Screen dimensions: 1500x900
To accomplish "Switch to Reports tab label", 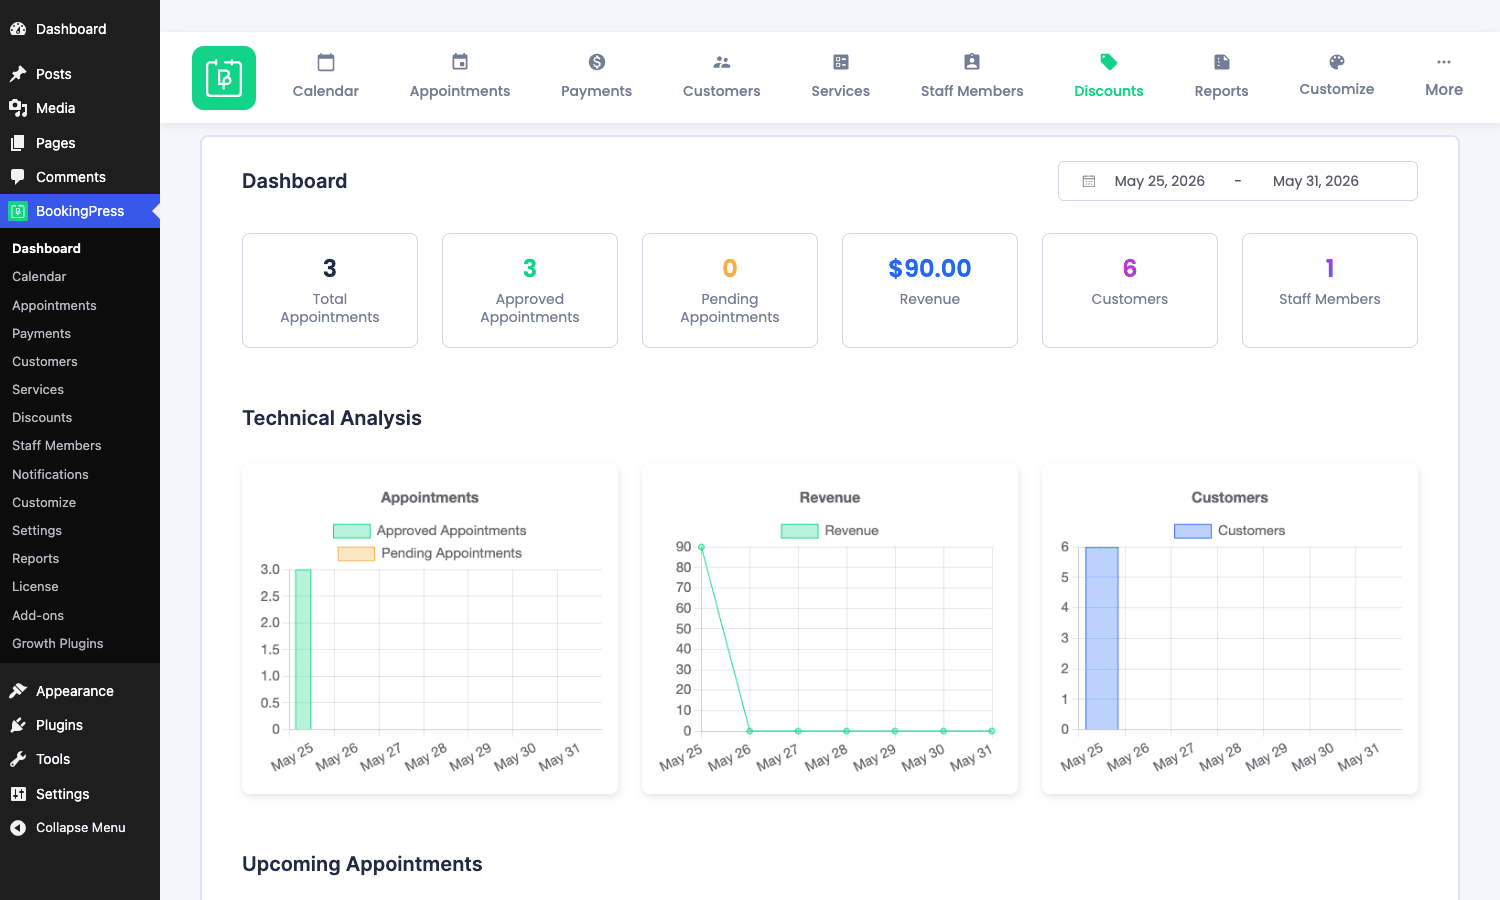I will (x=1222, y=91).
